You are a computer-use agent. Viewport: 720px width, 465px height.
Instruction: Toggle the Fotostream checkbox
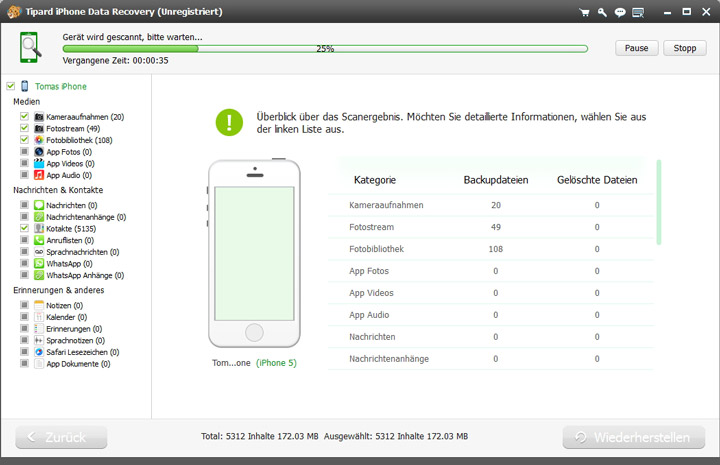point(24,129)
